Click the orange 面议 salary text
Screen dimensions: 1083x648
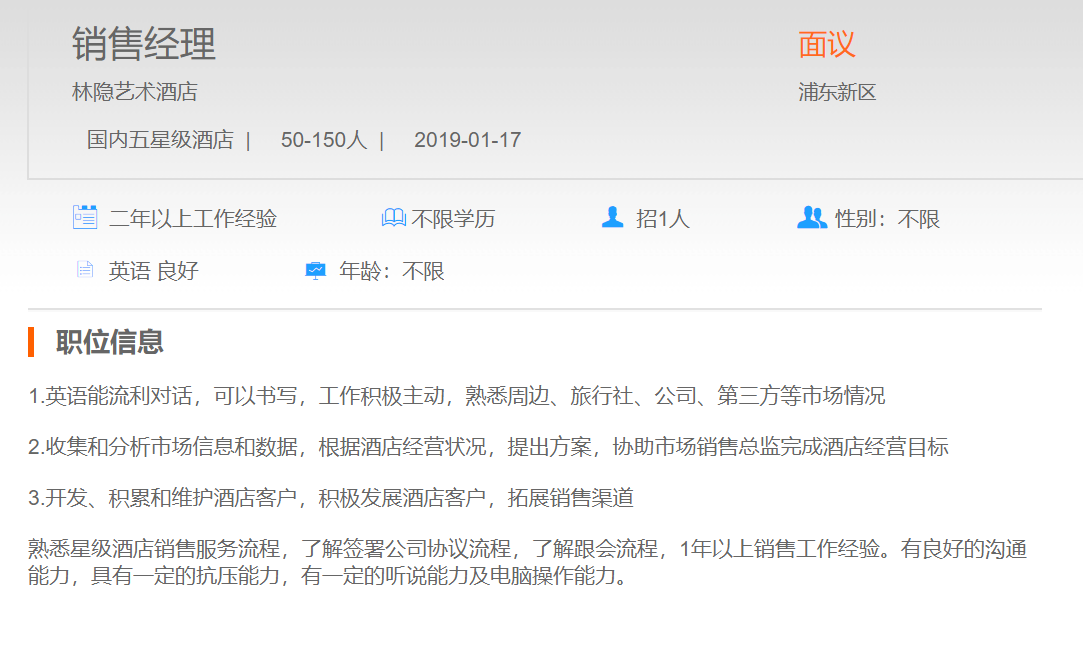pos(827,45)
